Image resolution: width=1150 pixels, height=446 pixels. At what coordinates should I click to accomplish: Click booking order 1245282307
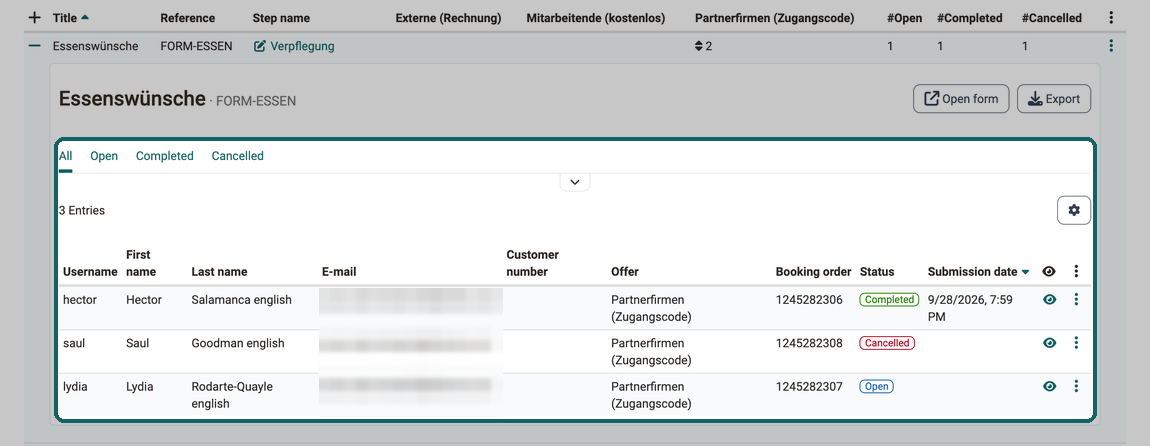[x=809, y=386]
